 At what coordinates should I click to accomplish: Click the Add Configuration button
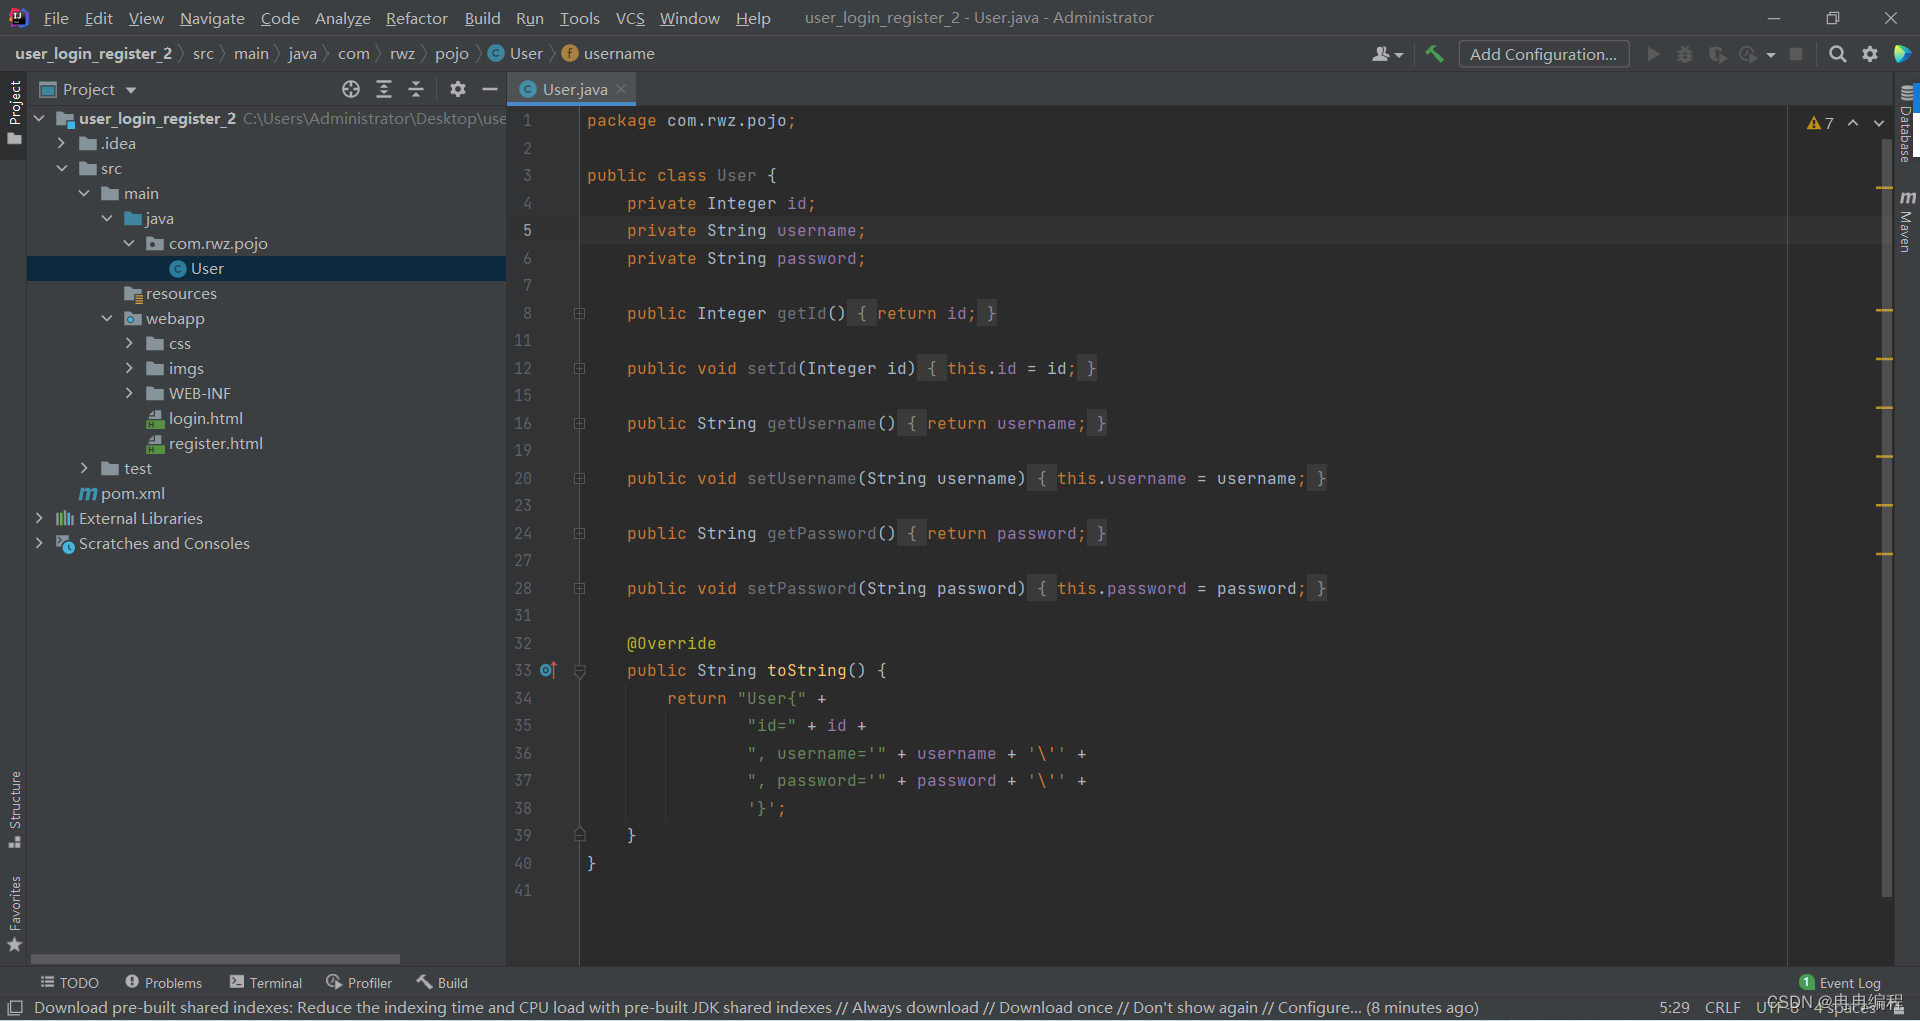coord(1544,54)
